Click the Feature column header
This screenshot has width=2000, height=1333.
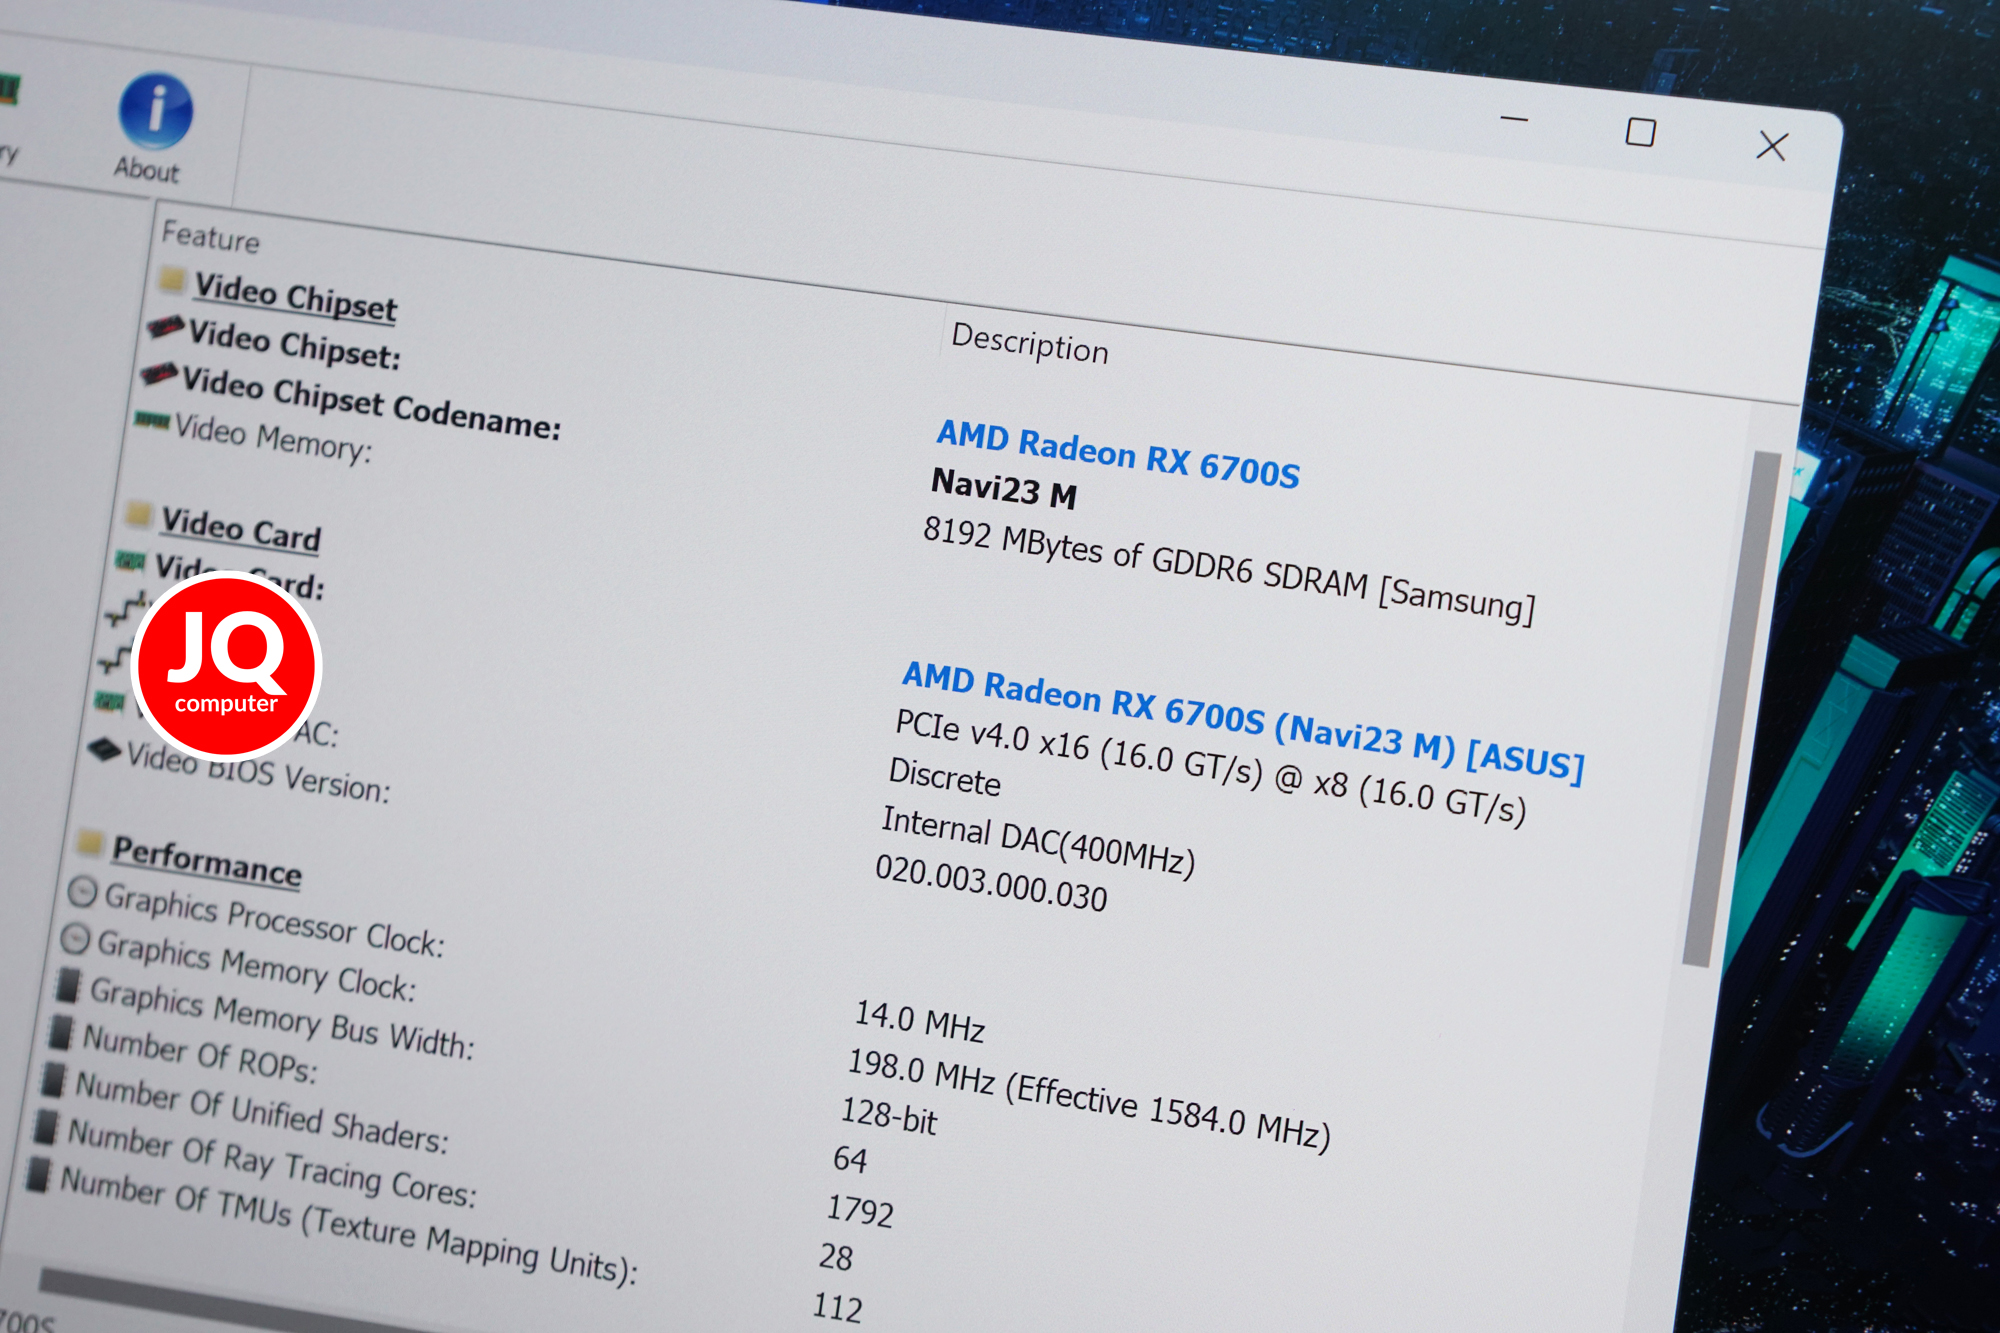click(211, 237)
